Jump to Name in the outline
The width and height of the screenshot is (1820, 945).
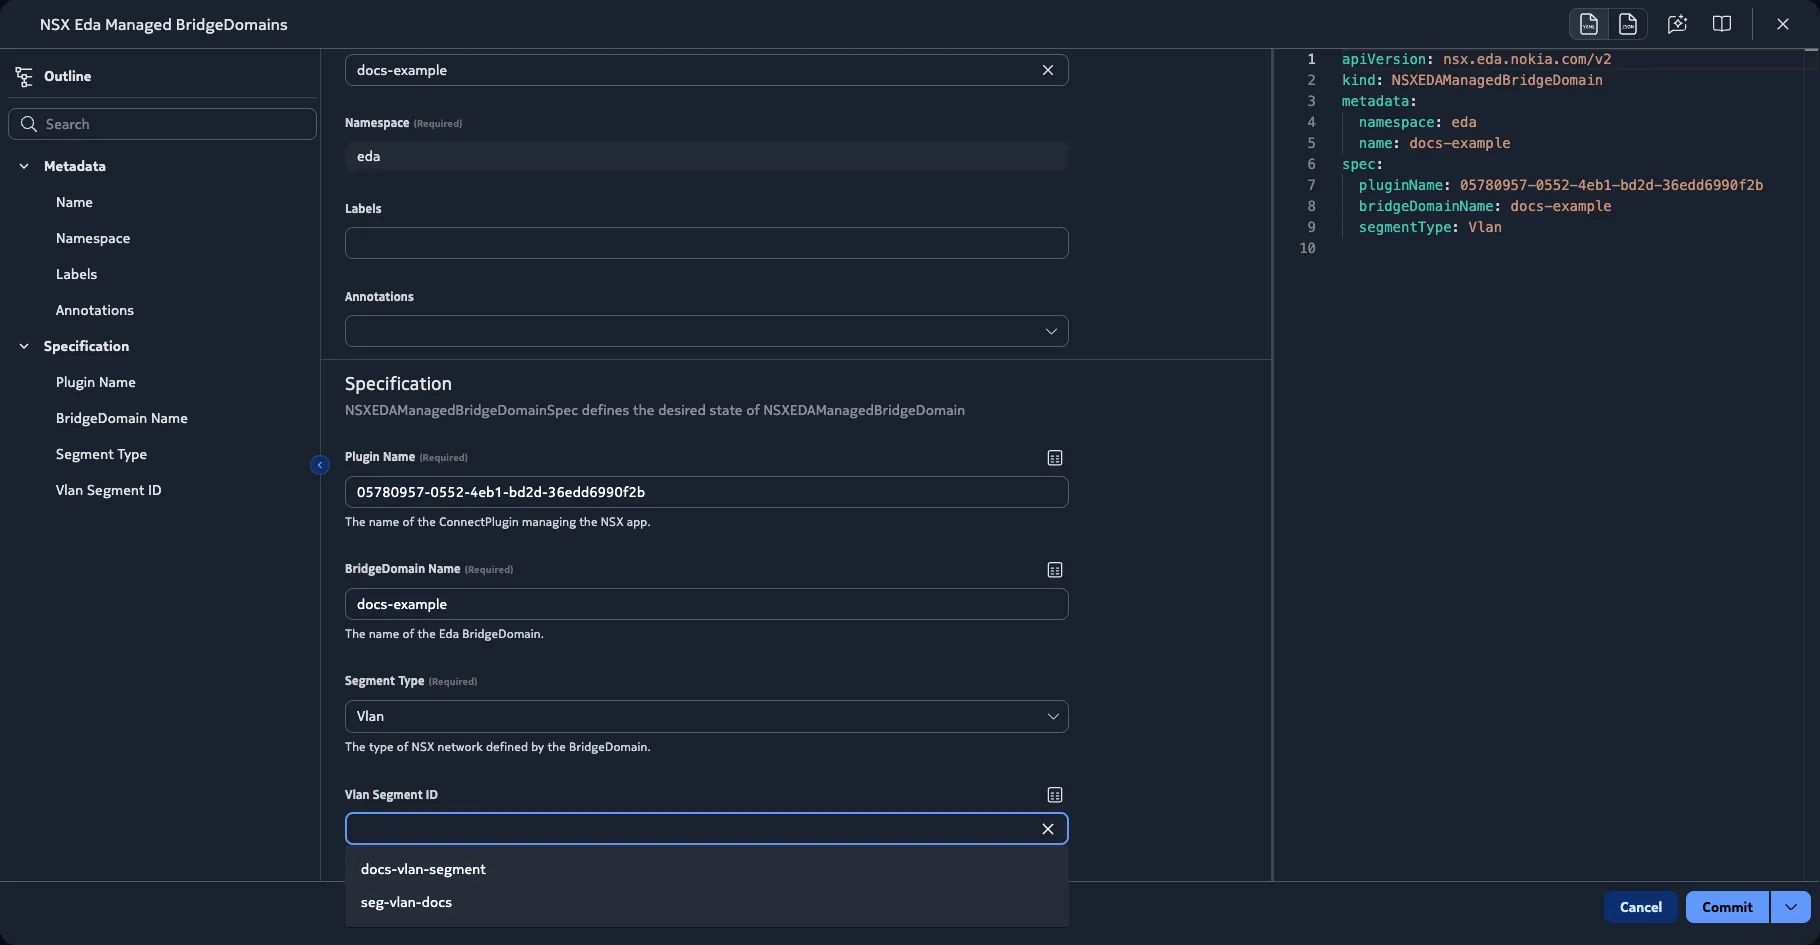pos(74,202)
